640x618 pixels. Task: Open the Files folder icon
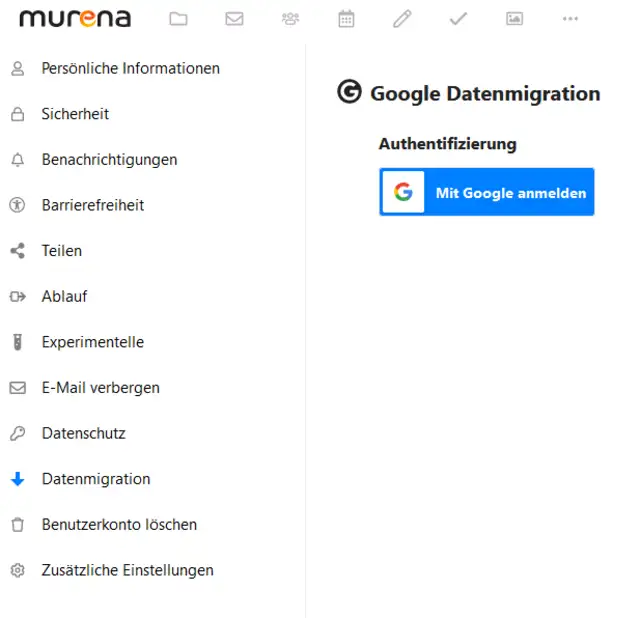click(179, 19)
